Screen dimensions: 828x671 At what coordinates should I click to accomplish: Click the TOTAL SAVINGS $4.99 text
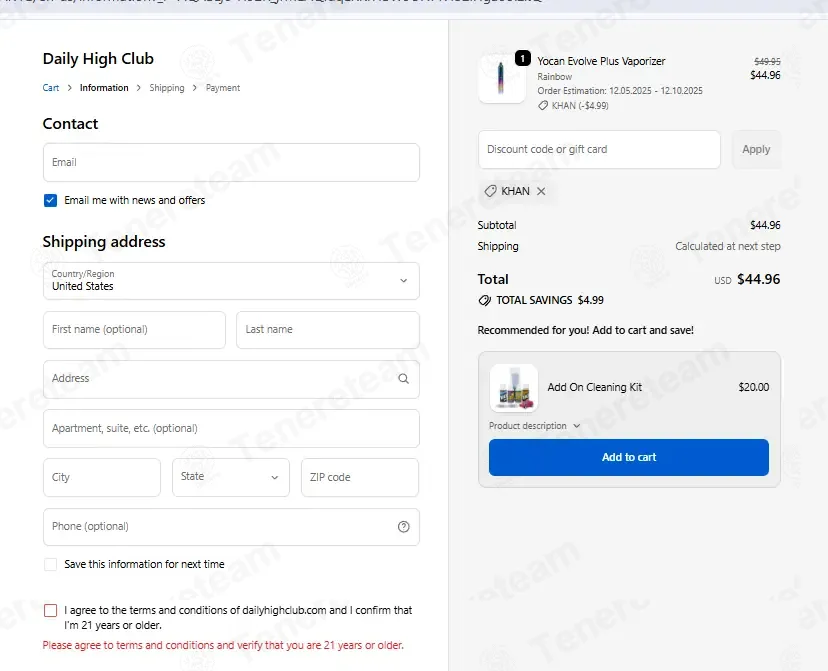(x=550, y=300)
